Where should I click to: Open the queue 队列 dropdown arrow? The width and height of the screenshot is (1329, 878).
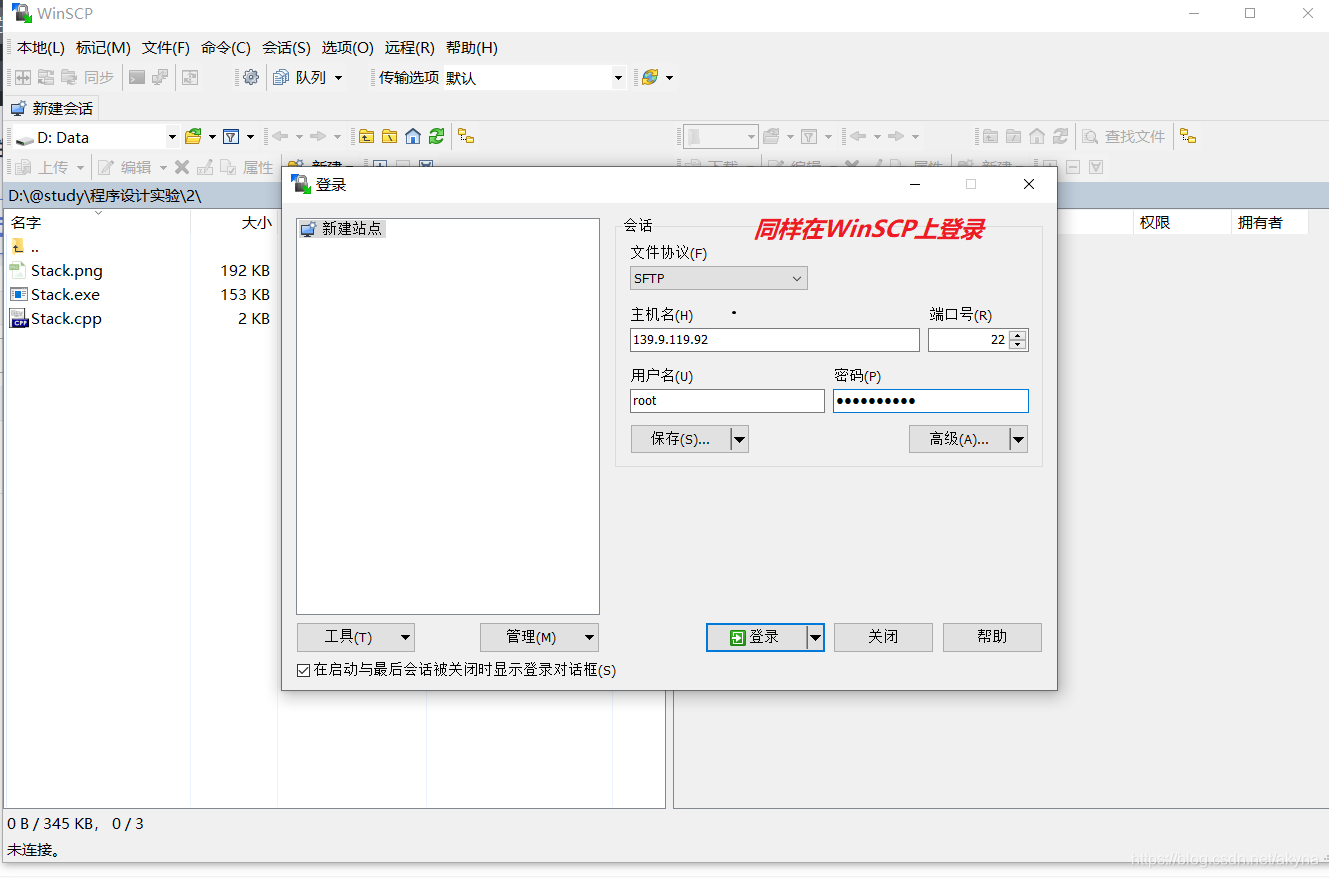[x=338, y=77]
